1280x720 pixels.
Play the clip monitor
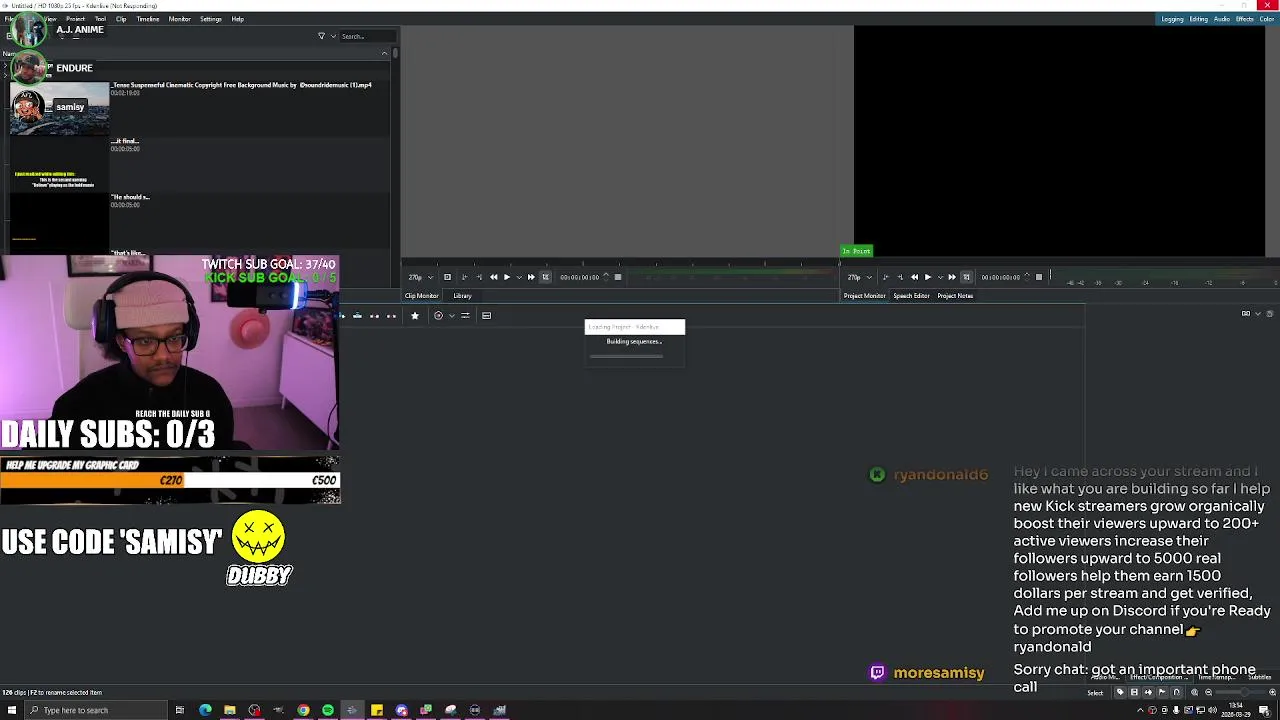point(507,277)
